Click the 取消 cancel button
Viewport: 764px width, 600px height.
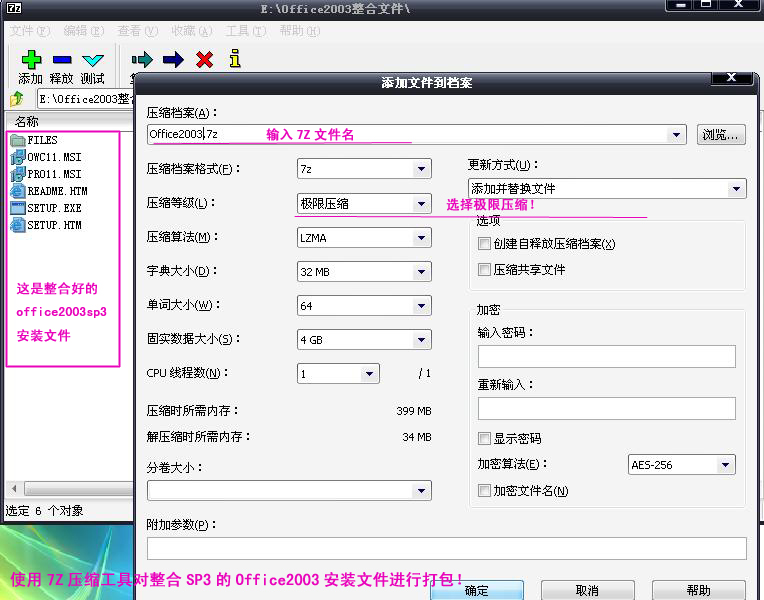pyautogui.click(x=588, y=590)
